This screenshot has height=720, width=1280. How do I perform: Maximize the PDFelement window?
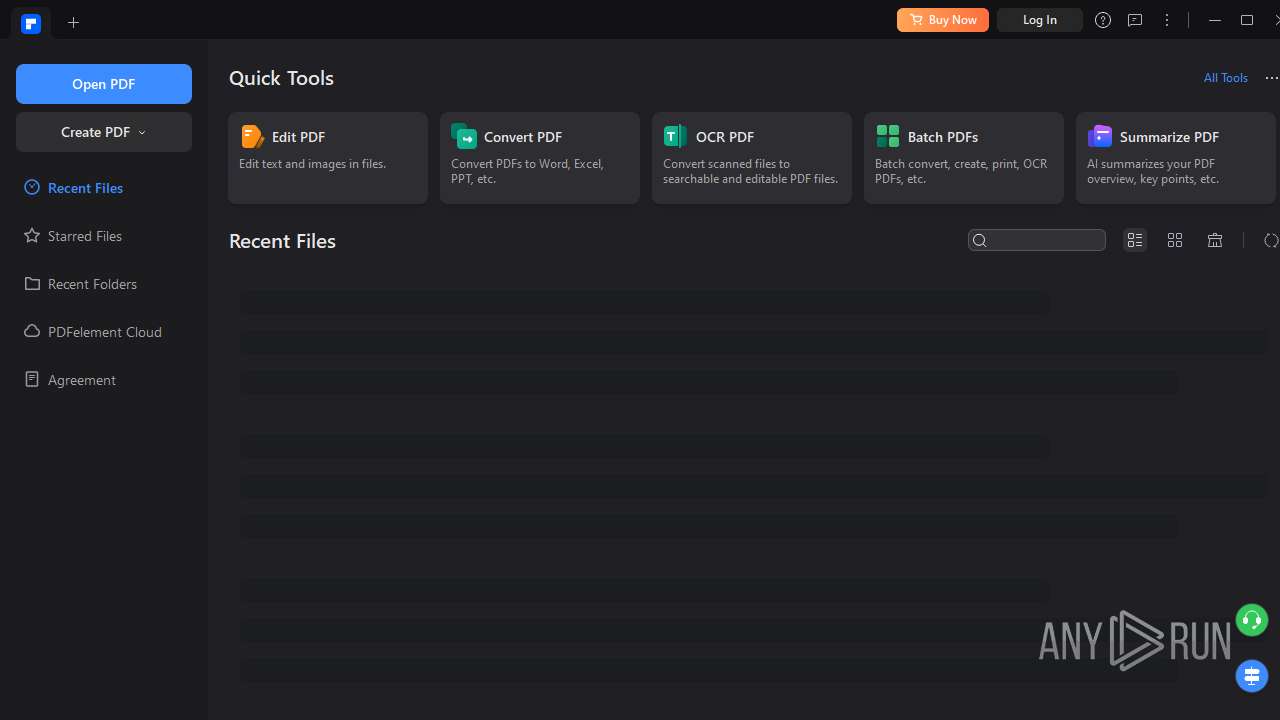pyautogui.click(x=1247, y=20)
